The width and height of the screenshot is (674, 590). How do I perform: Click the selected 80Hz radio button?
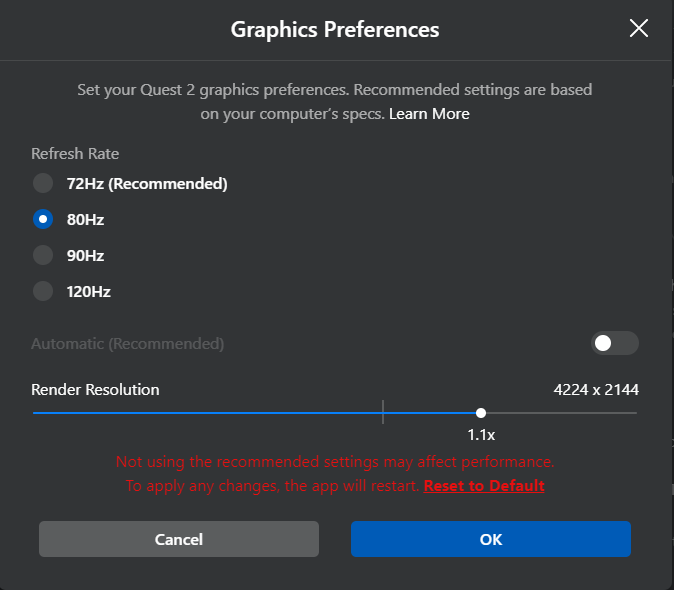click(43, 219)
